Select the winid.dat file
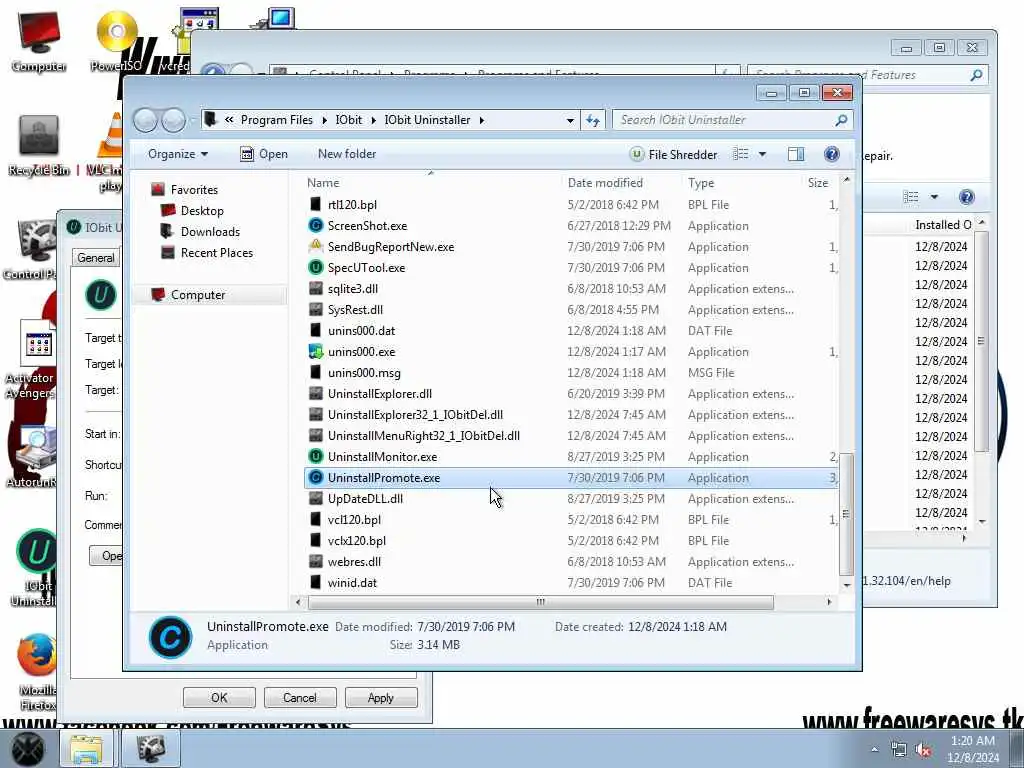This screenshot has height=768, width=1024. click(571, 583)
